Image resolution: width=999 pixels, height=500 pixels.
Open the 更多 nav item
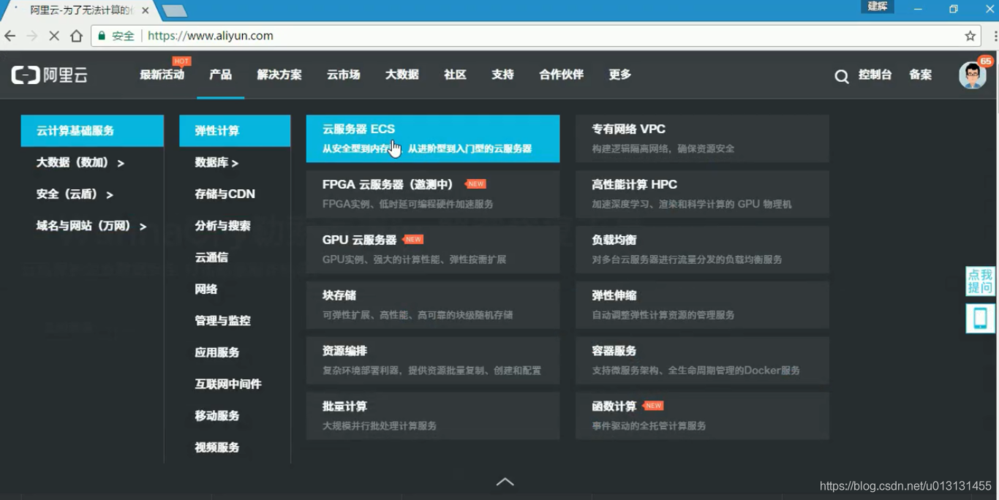point(620,75)
